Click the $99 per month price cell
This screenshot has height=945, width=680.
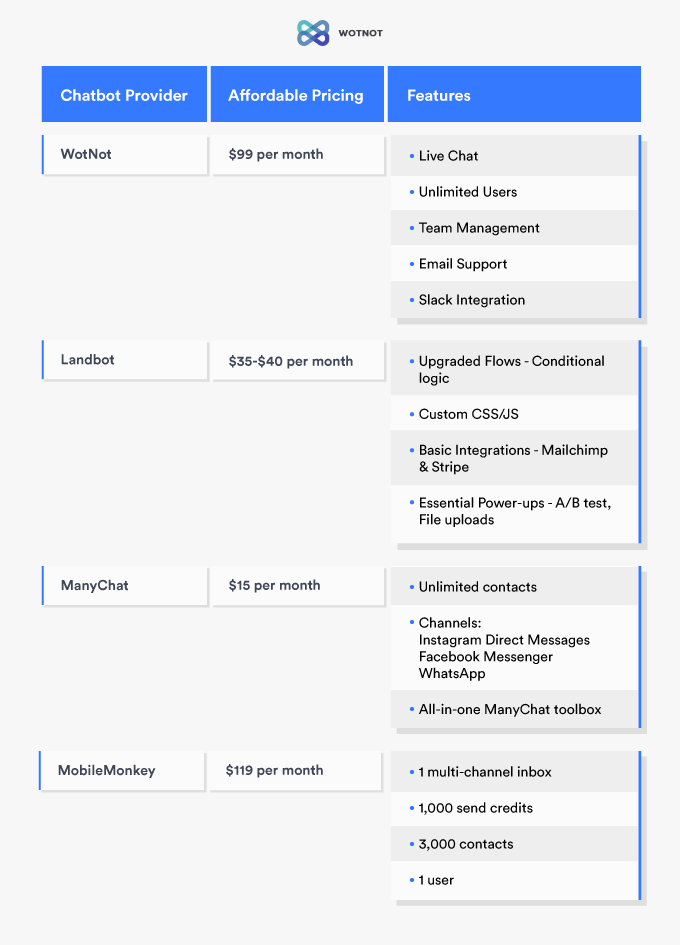coord(298,154)
